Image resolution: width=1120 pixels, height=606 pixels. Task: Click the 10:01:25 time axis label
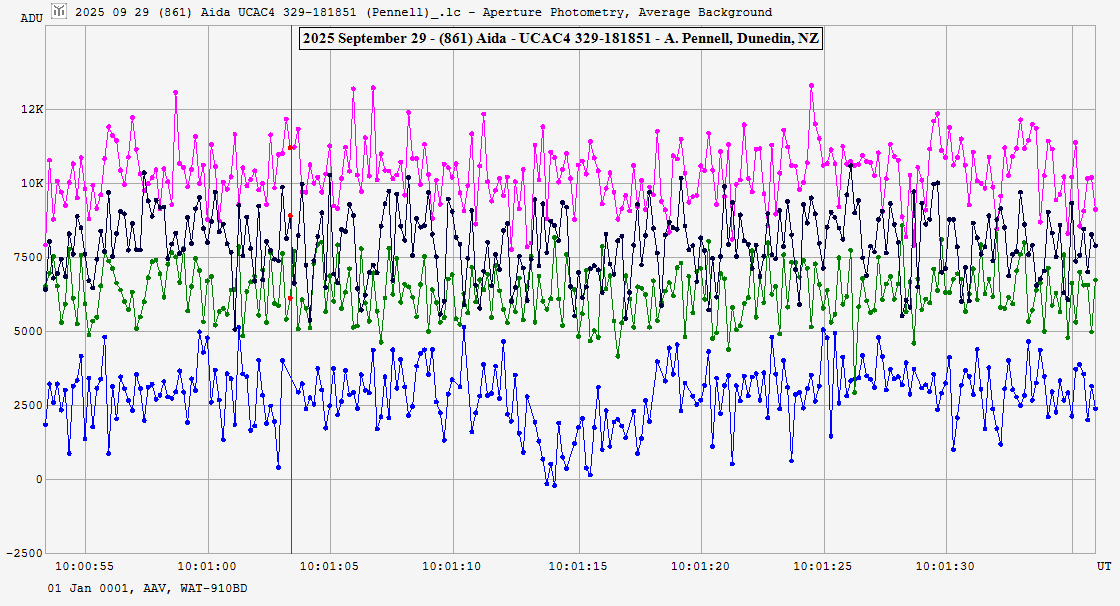coord(825,566)
